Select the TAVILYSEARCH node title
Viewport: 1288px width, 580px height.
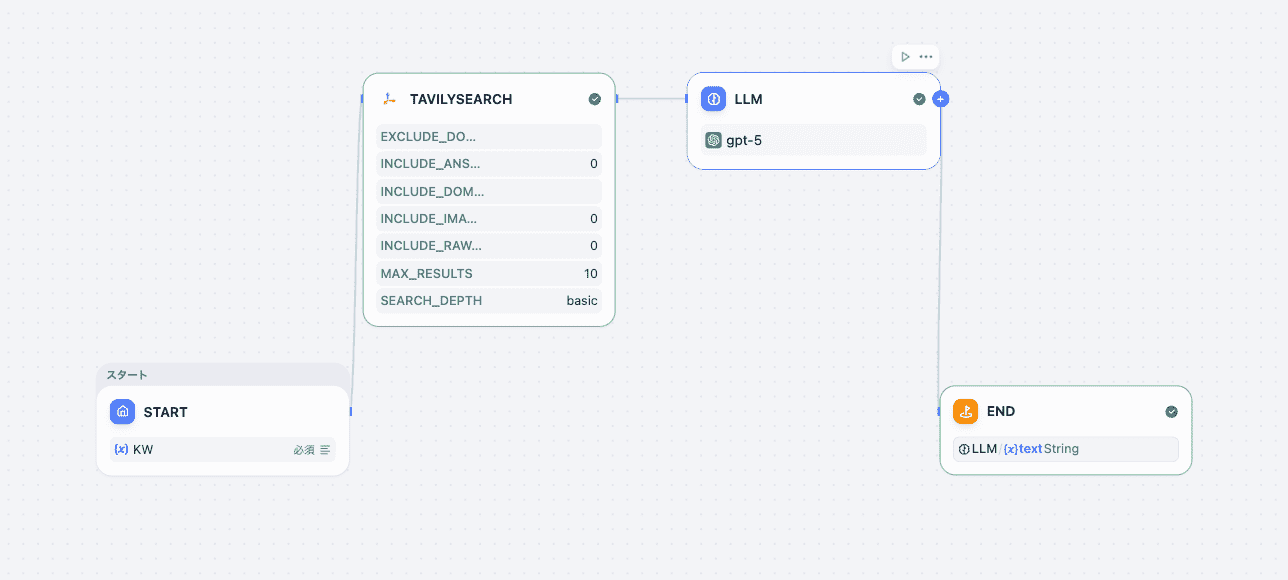pyautogui.click(x=461, y=99)
